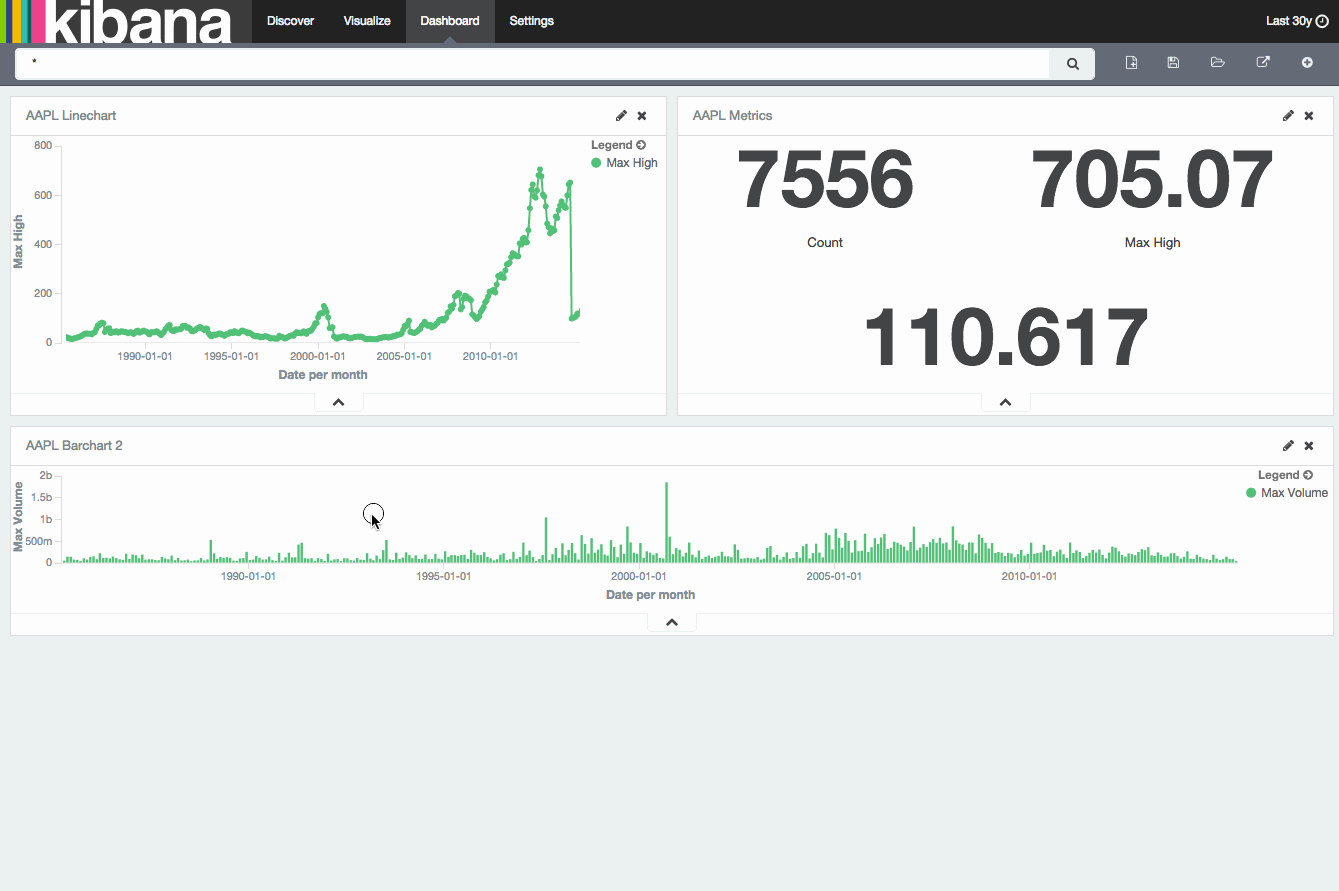The width and height of the screenshot is (1339, 891).
Task: Expand the spy panel under AAPL Metrics
Action: [x=1006, y=402]
